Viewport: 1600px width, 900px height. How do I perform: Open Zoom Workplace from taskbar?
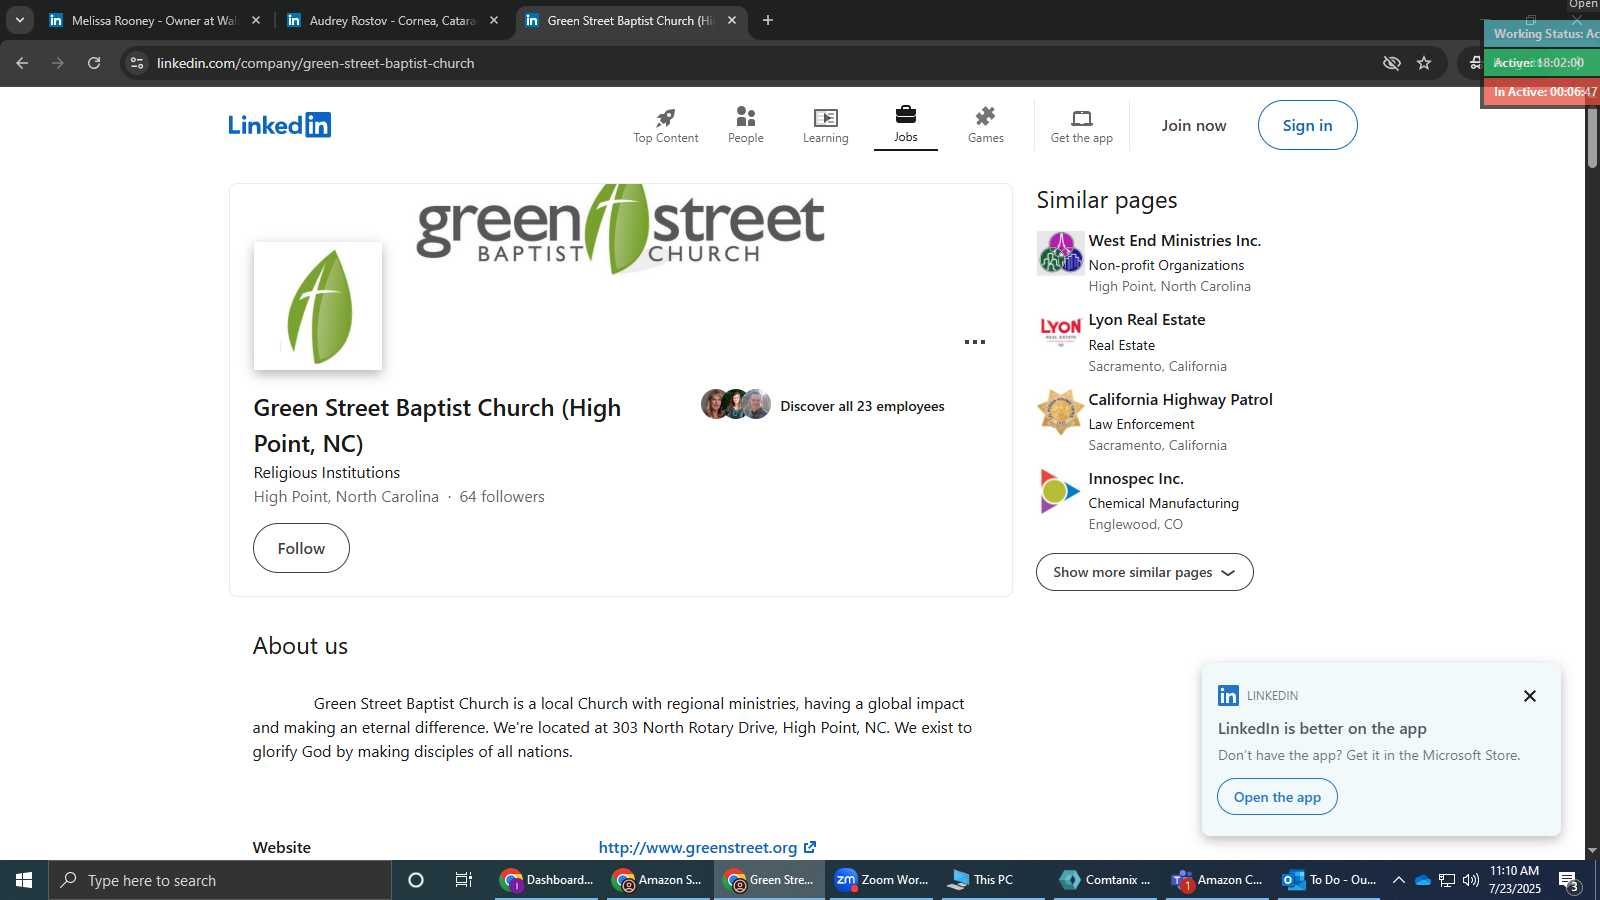pyautogui.click(x=882, y=880)
